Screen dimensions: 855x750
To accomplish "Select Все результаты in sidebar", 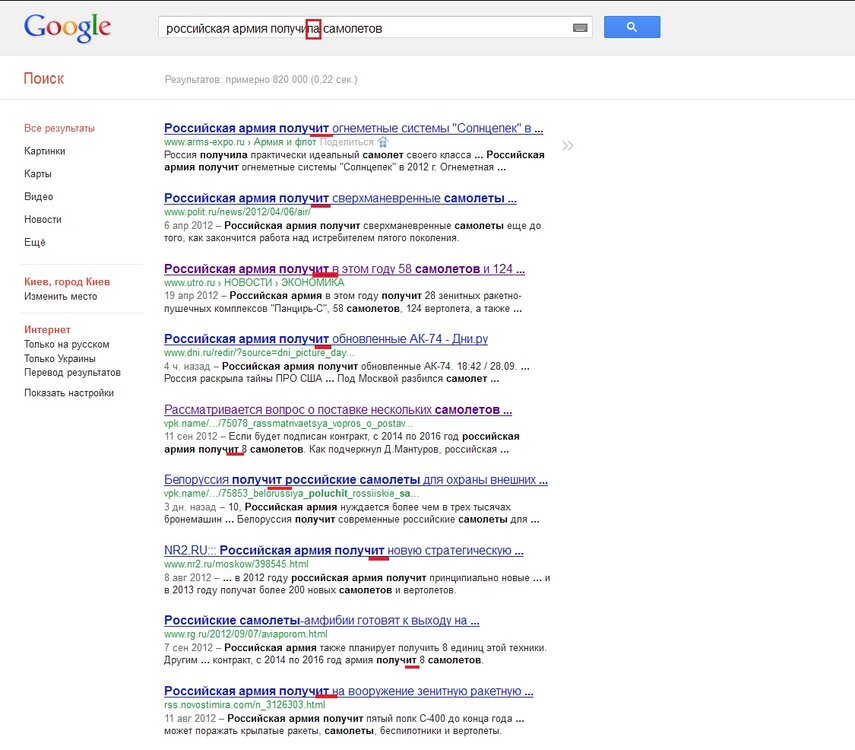I will pos(59,128).
